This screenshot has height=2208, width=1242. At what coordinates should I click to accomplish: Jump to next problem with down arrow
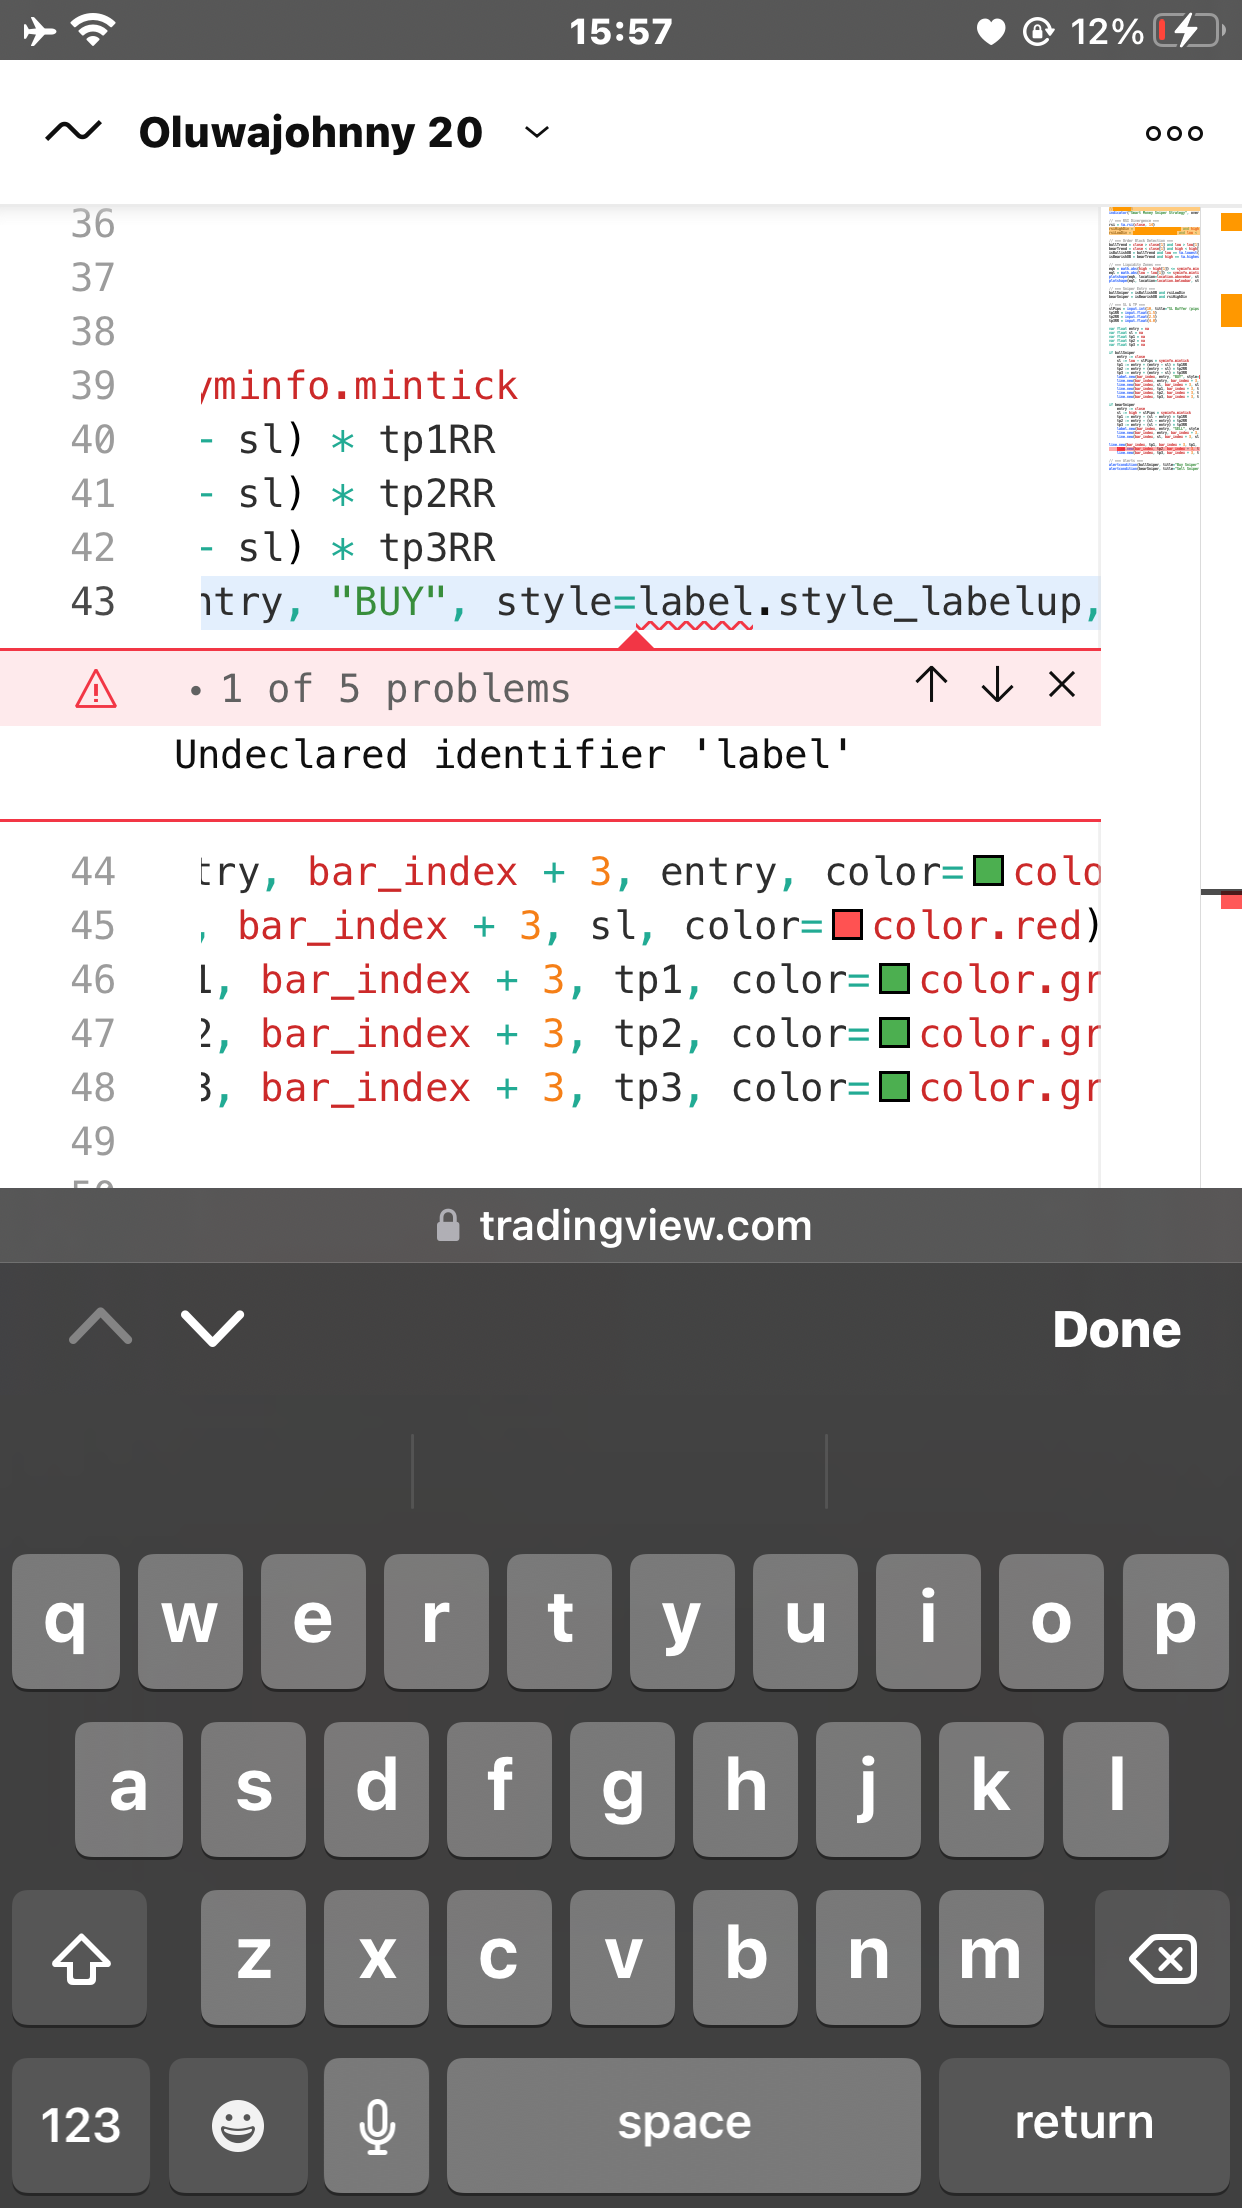[x=997, y=685]
